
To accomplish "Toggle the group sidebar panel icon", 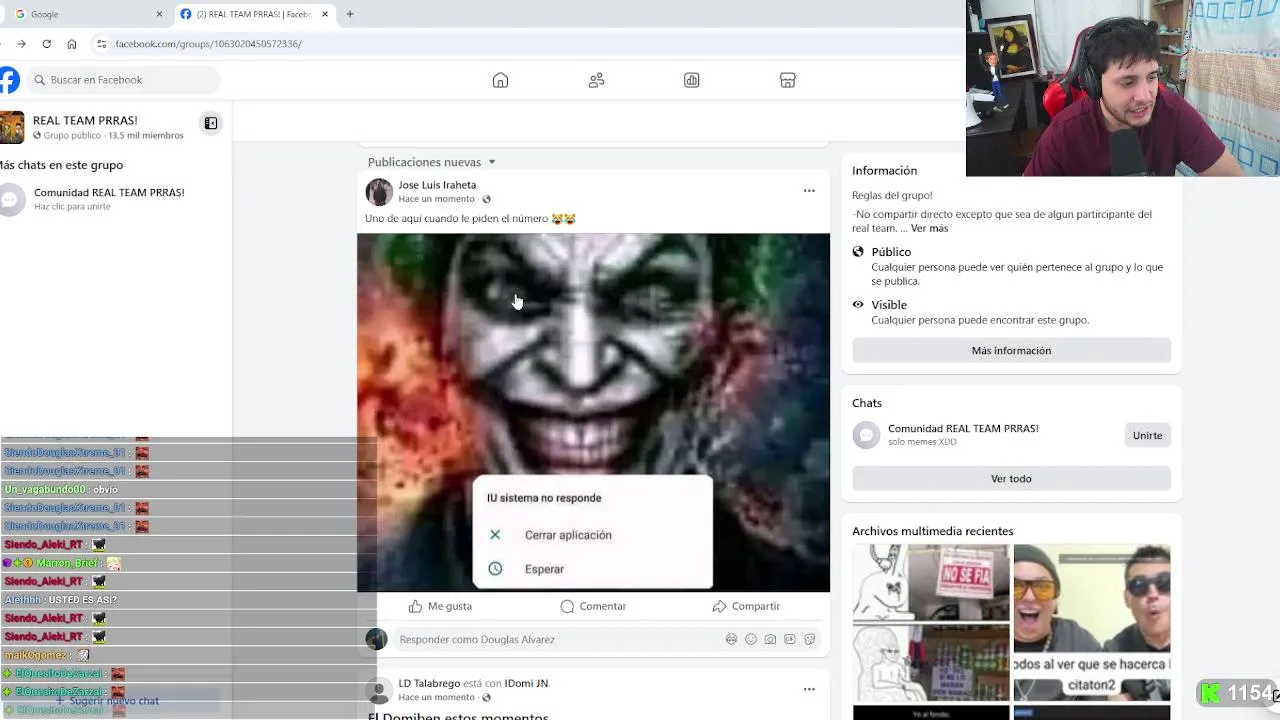I will 211,124.
